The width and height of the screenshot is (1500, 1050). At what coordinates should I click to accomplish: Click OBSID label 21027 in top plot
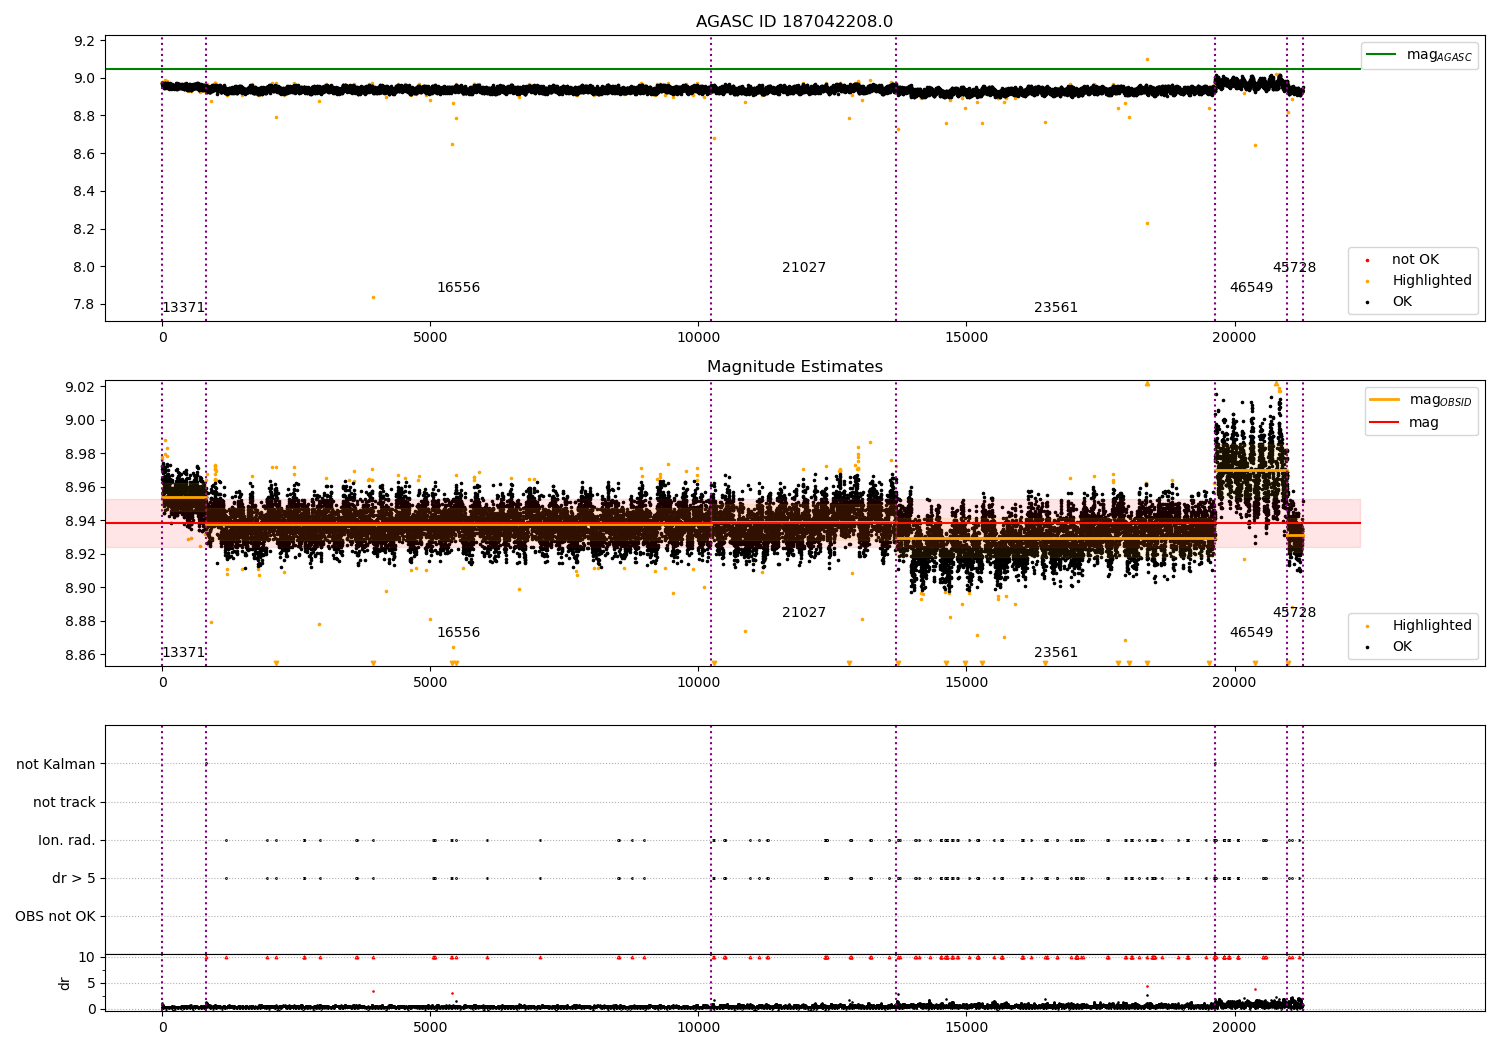click(x=804, y=268)
